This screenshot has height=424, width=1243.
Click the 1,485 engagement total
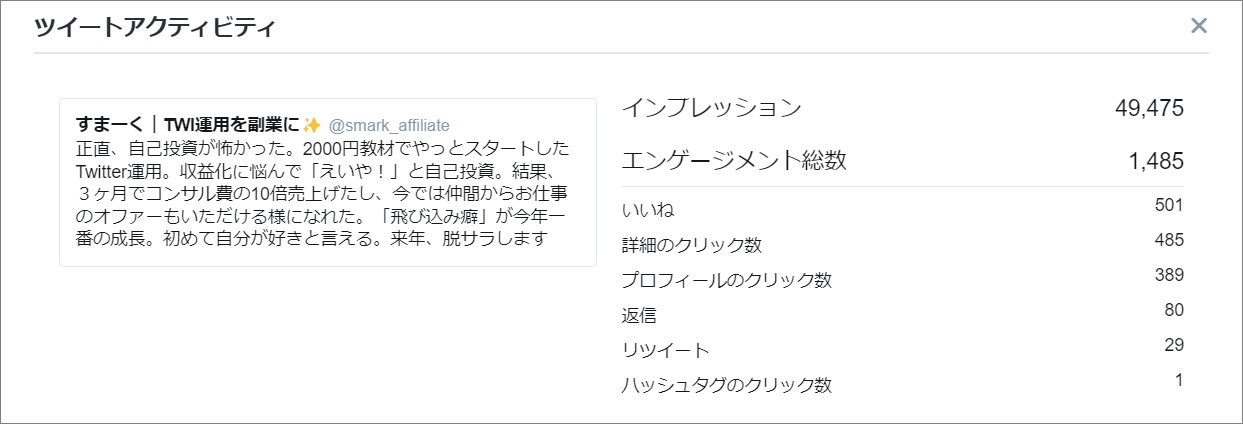[1158, 160]
